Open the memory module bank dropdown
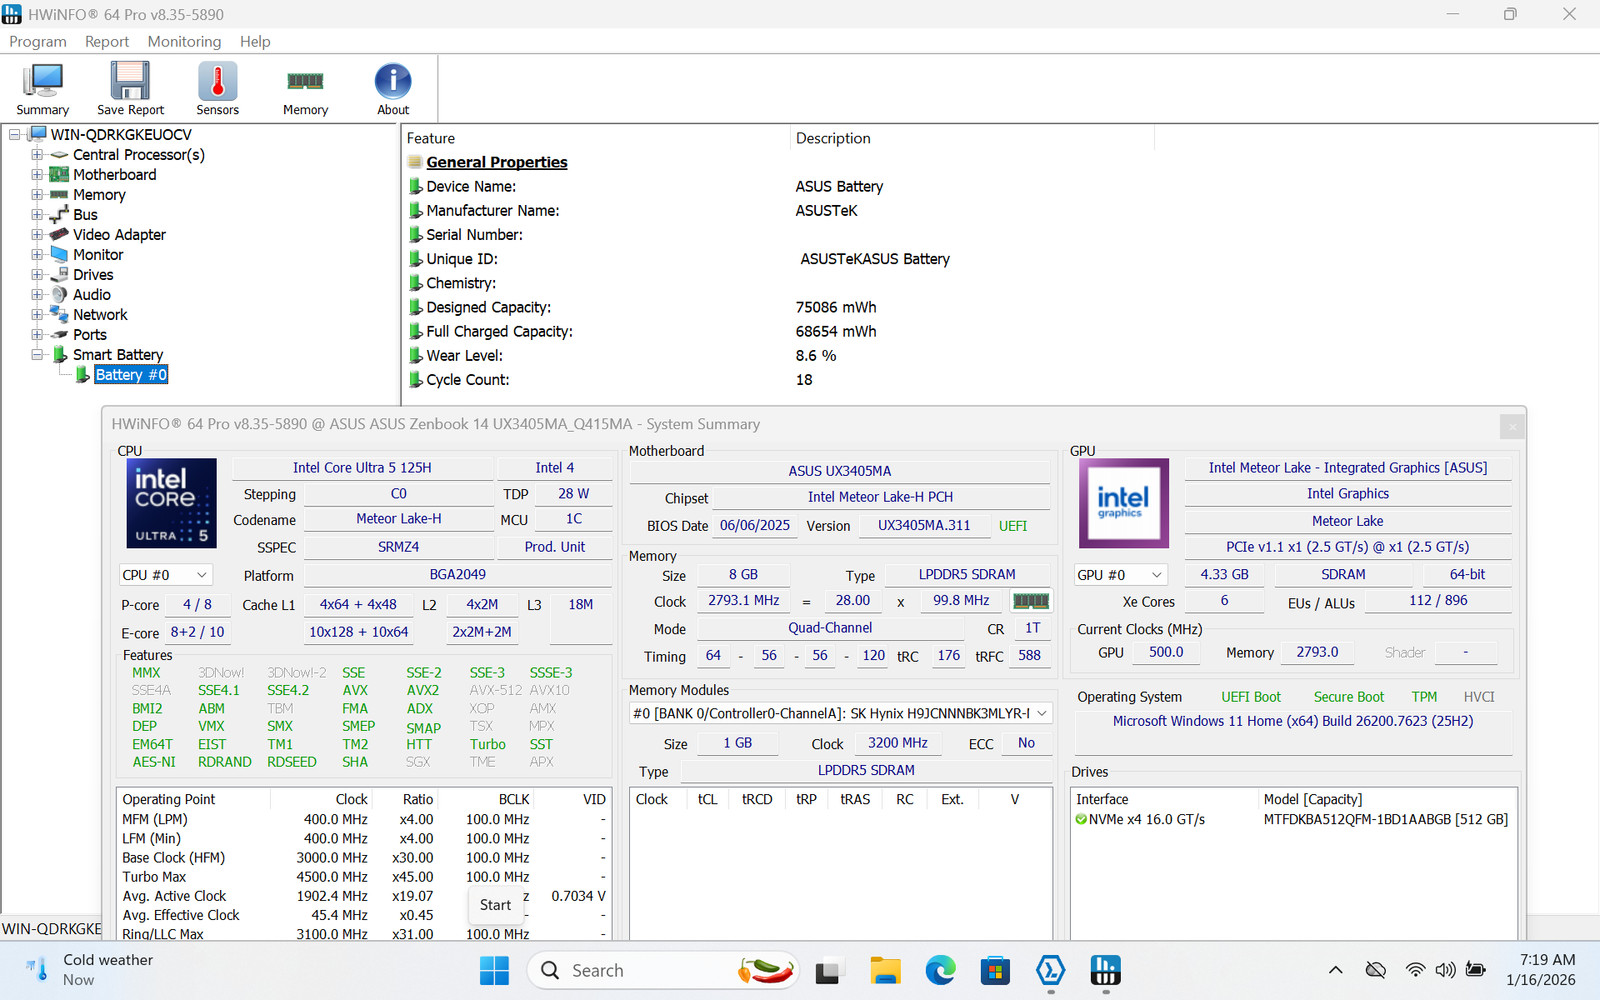 click(840, 713)
